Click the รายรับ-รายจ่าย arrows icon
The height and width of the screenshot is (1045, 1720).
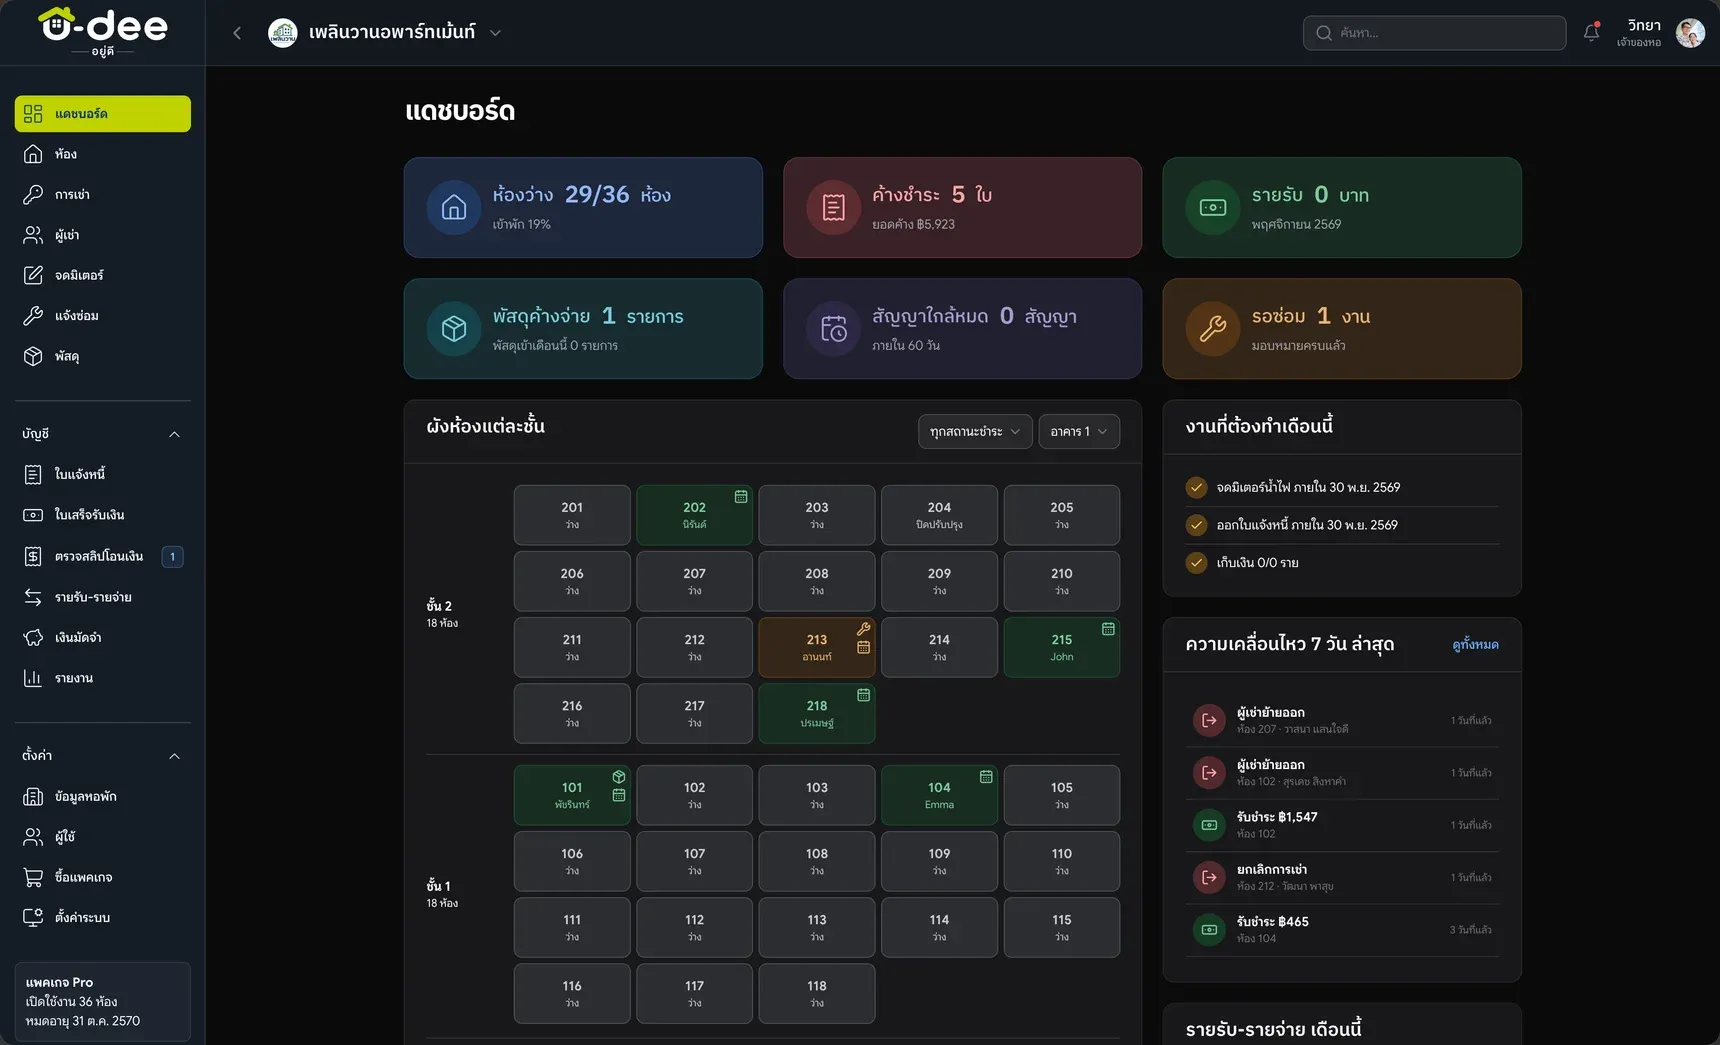tap(33, 597)
